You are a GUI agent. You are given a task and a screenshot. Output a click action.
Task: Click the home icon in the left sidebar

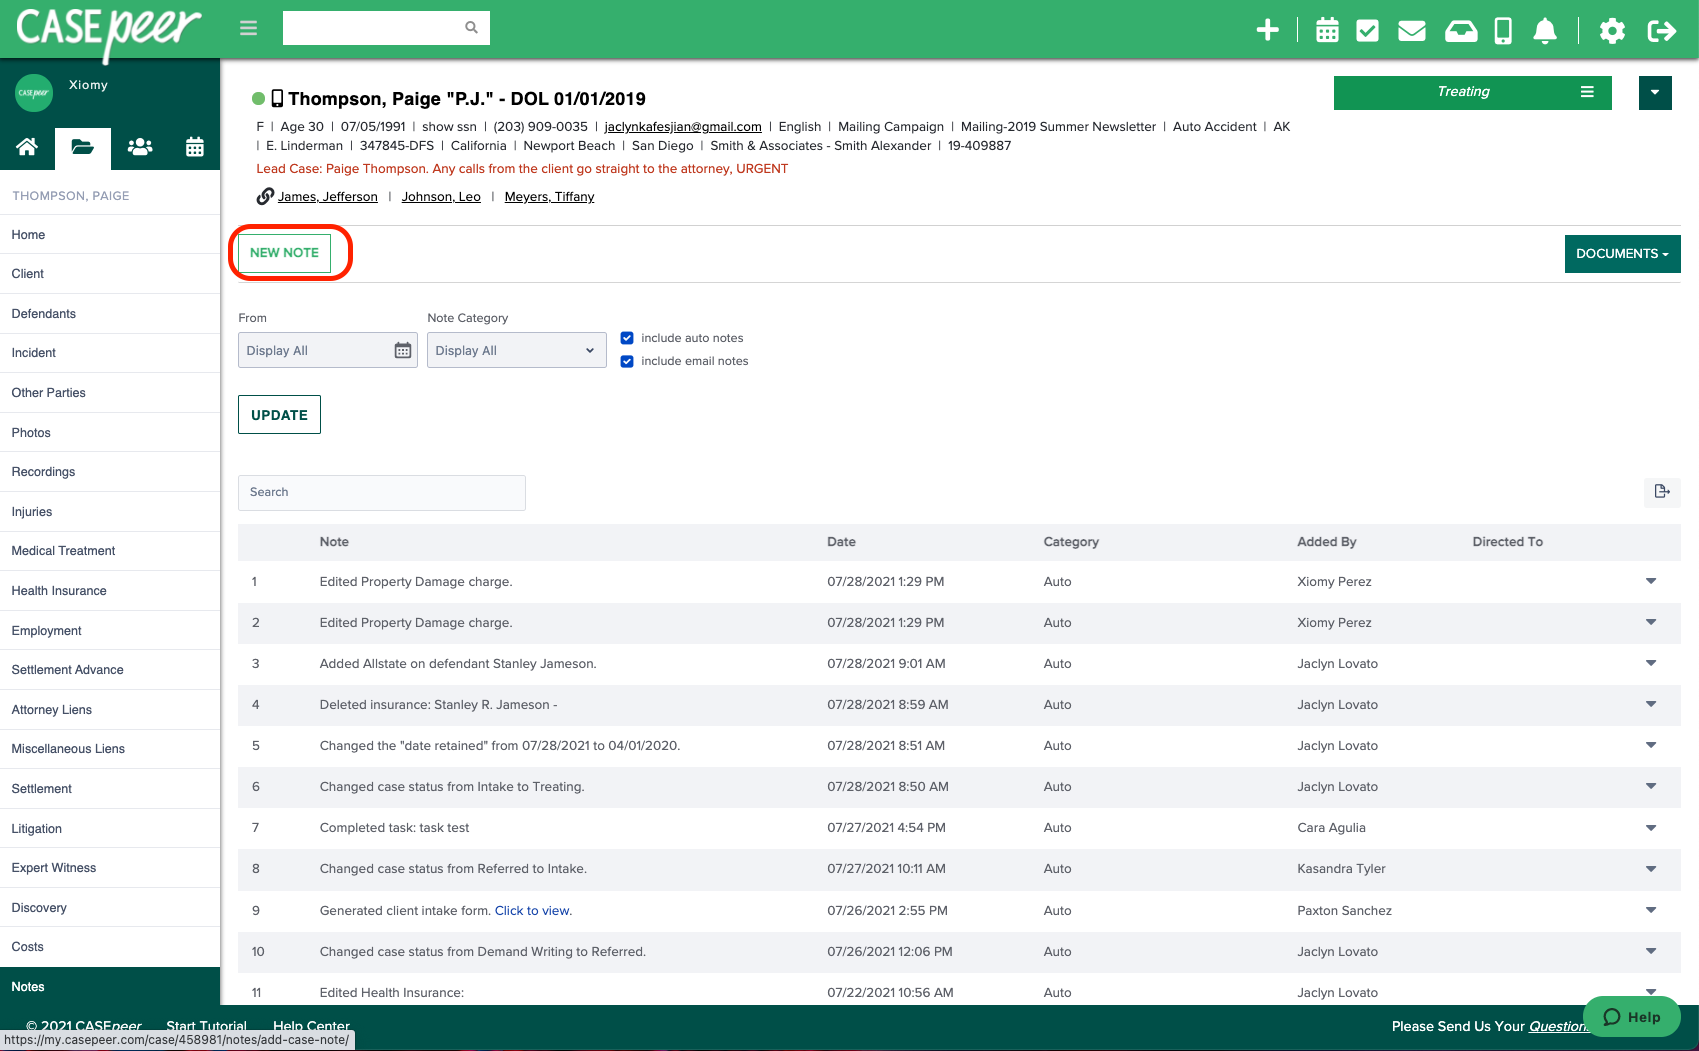point(27,146)
